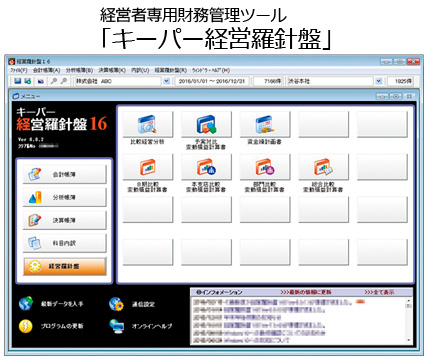Viewport: 430px width, 360px height.
Task: Click the second magnifier zoom icon
Action: 64,81
